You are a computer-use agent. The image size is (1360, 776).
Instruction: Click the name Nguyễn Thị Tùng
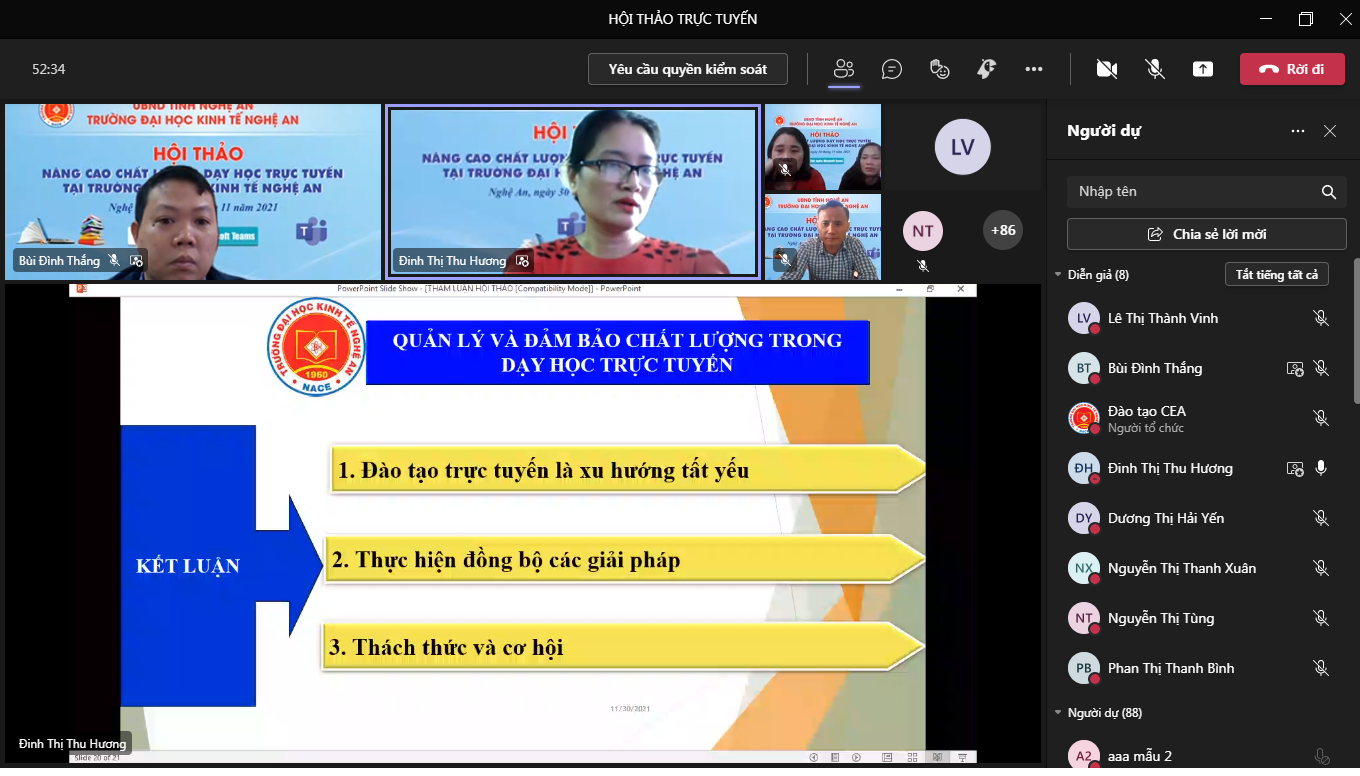(x=1161, y=618)
